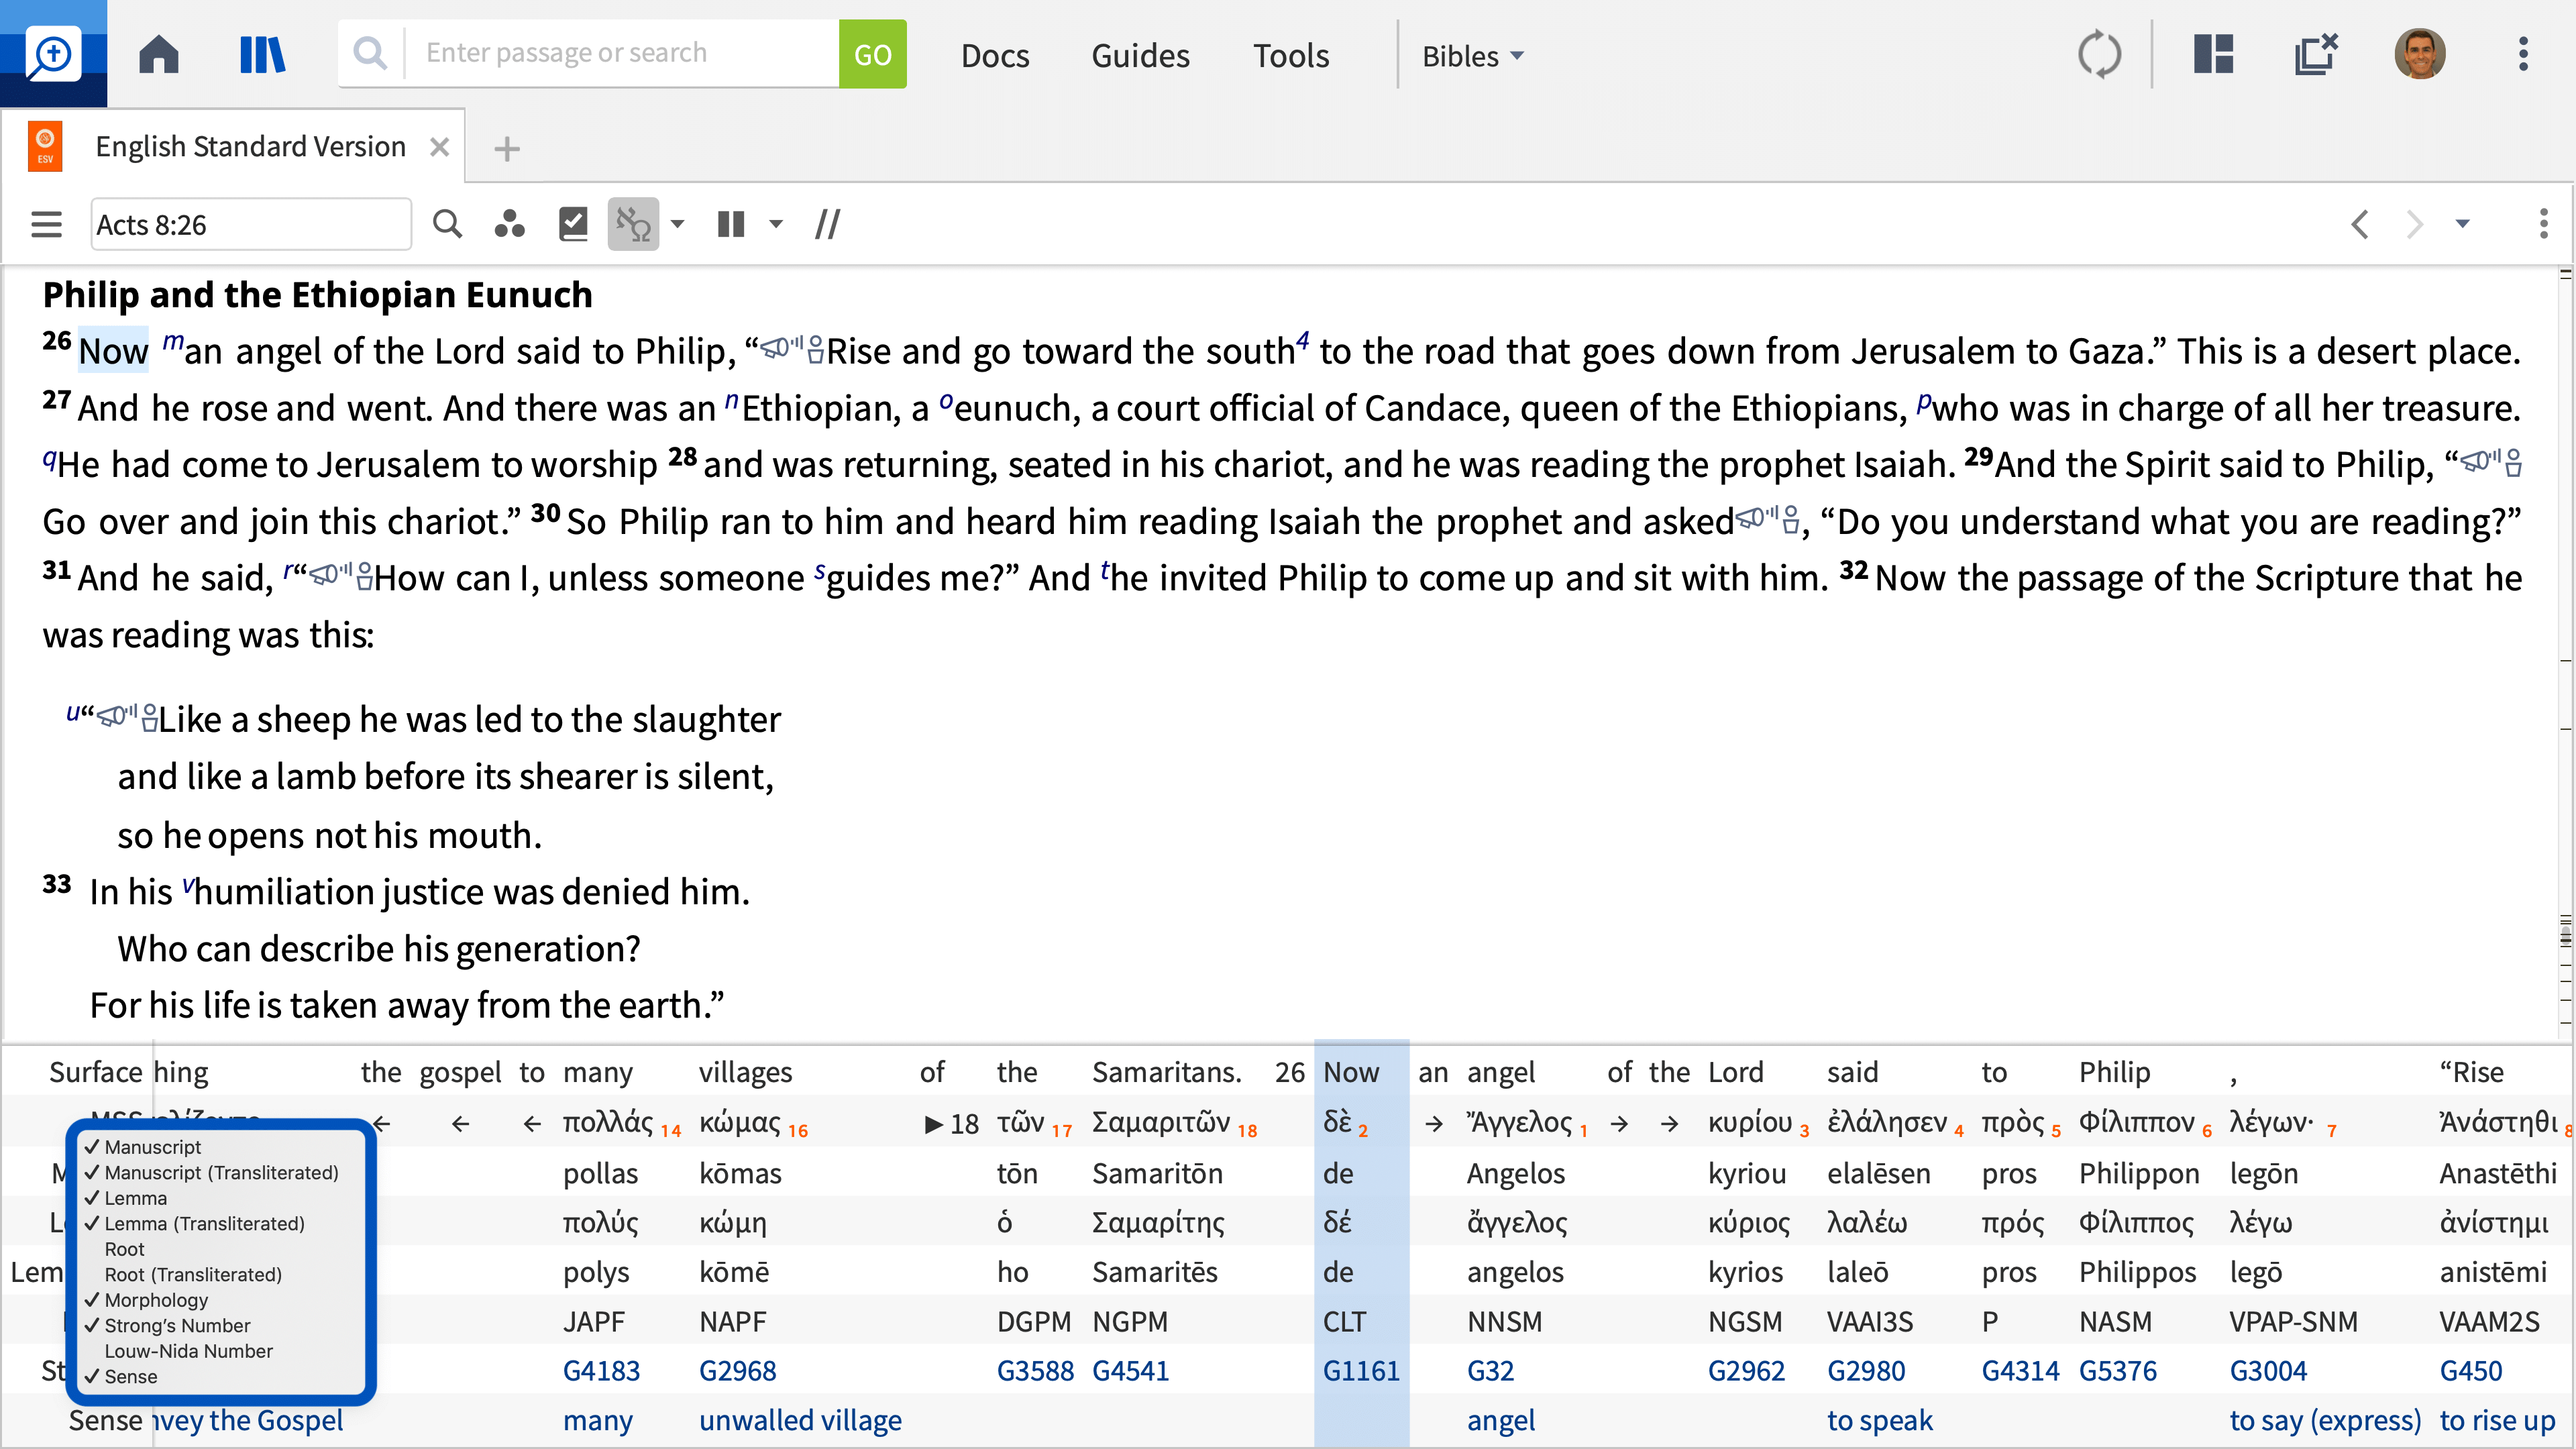Search inside this resource magnifier
Image resolution: width=2576 pixels, height=1449 pixels.
click(447, 224)
